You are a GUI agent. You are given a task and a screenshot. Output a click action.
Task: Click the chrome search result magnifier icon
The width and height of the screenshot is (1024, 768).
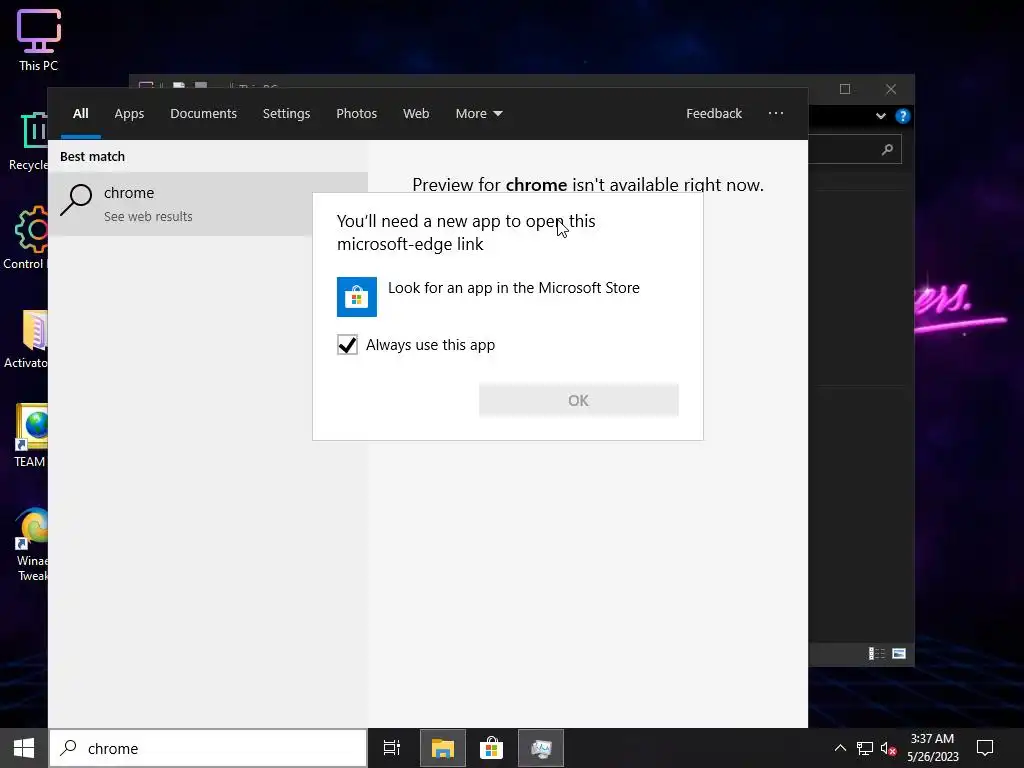[76, 200]
